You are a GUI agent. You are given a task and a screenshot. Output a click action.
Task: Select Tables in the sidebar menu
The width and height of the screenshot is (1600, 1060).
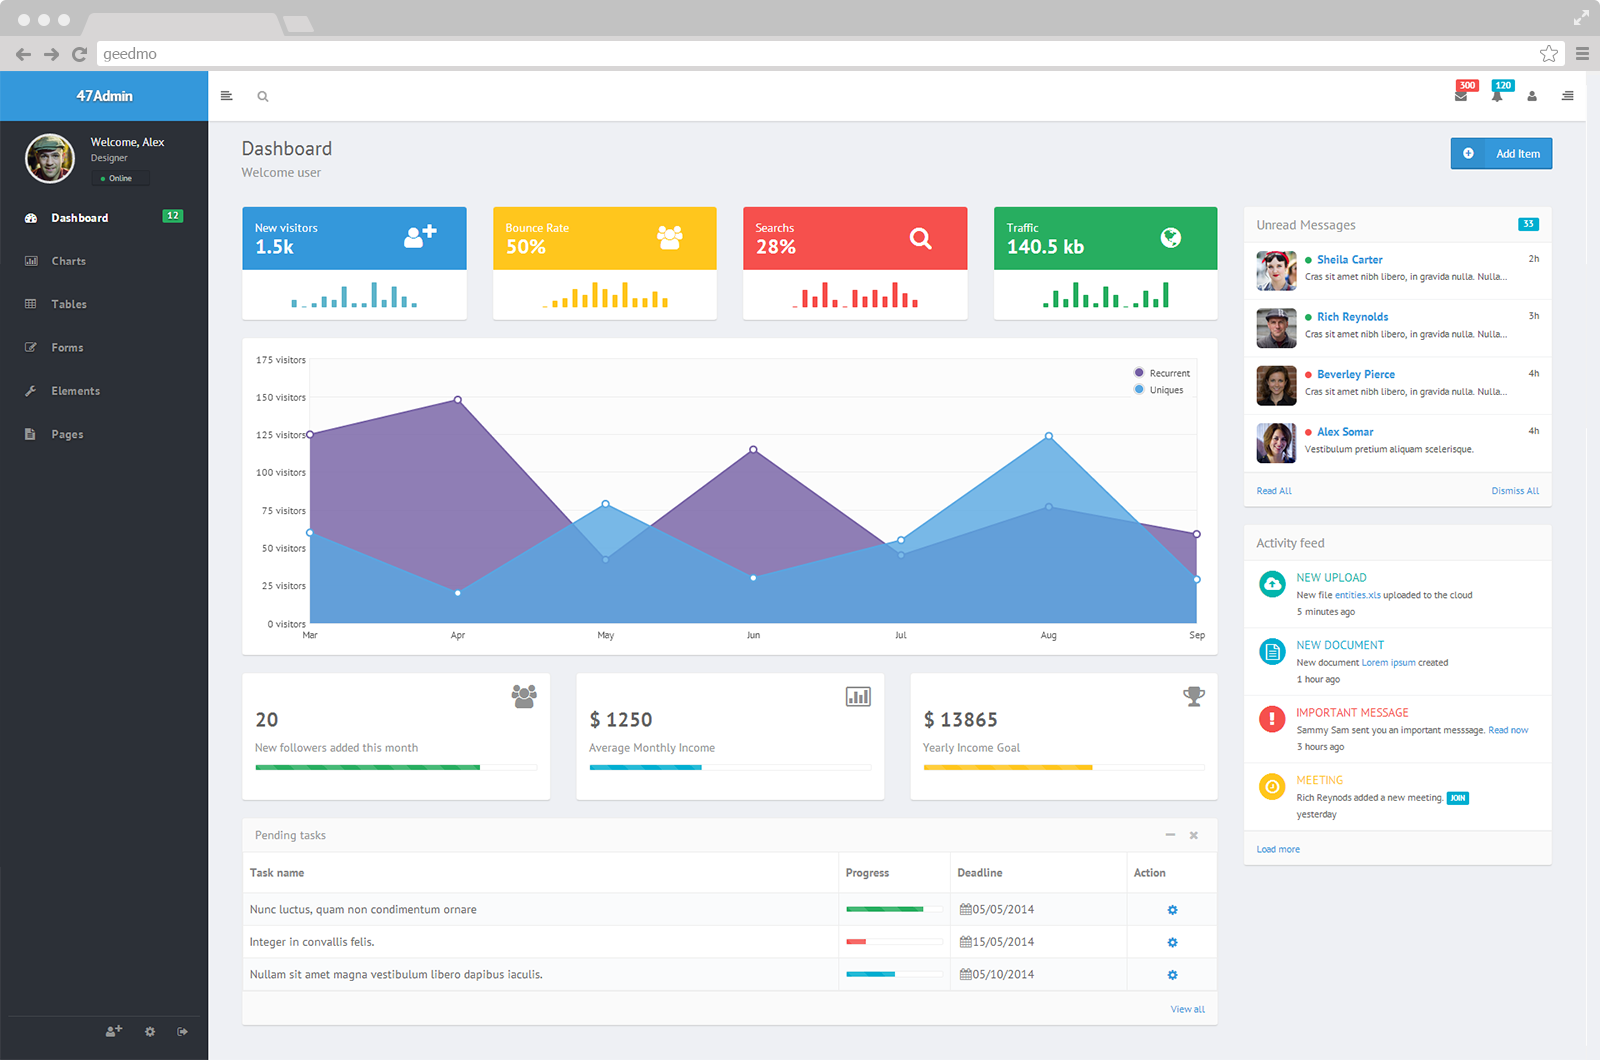69,304
